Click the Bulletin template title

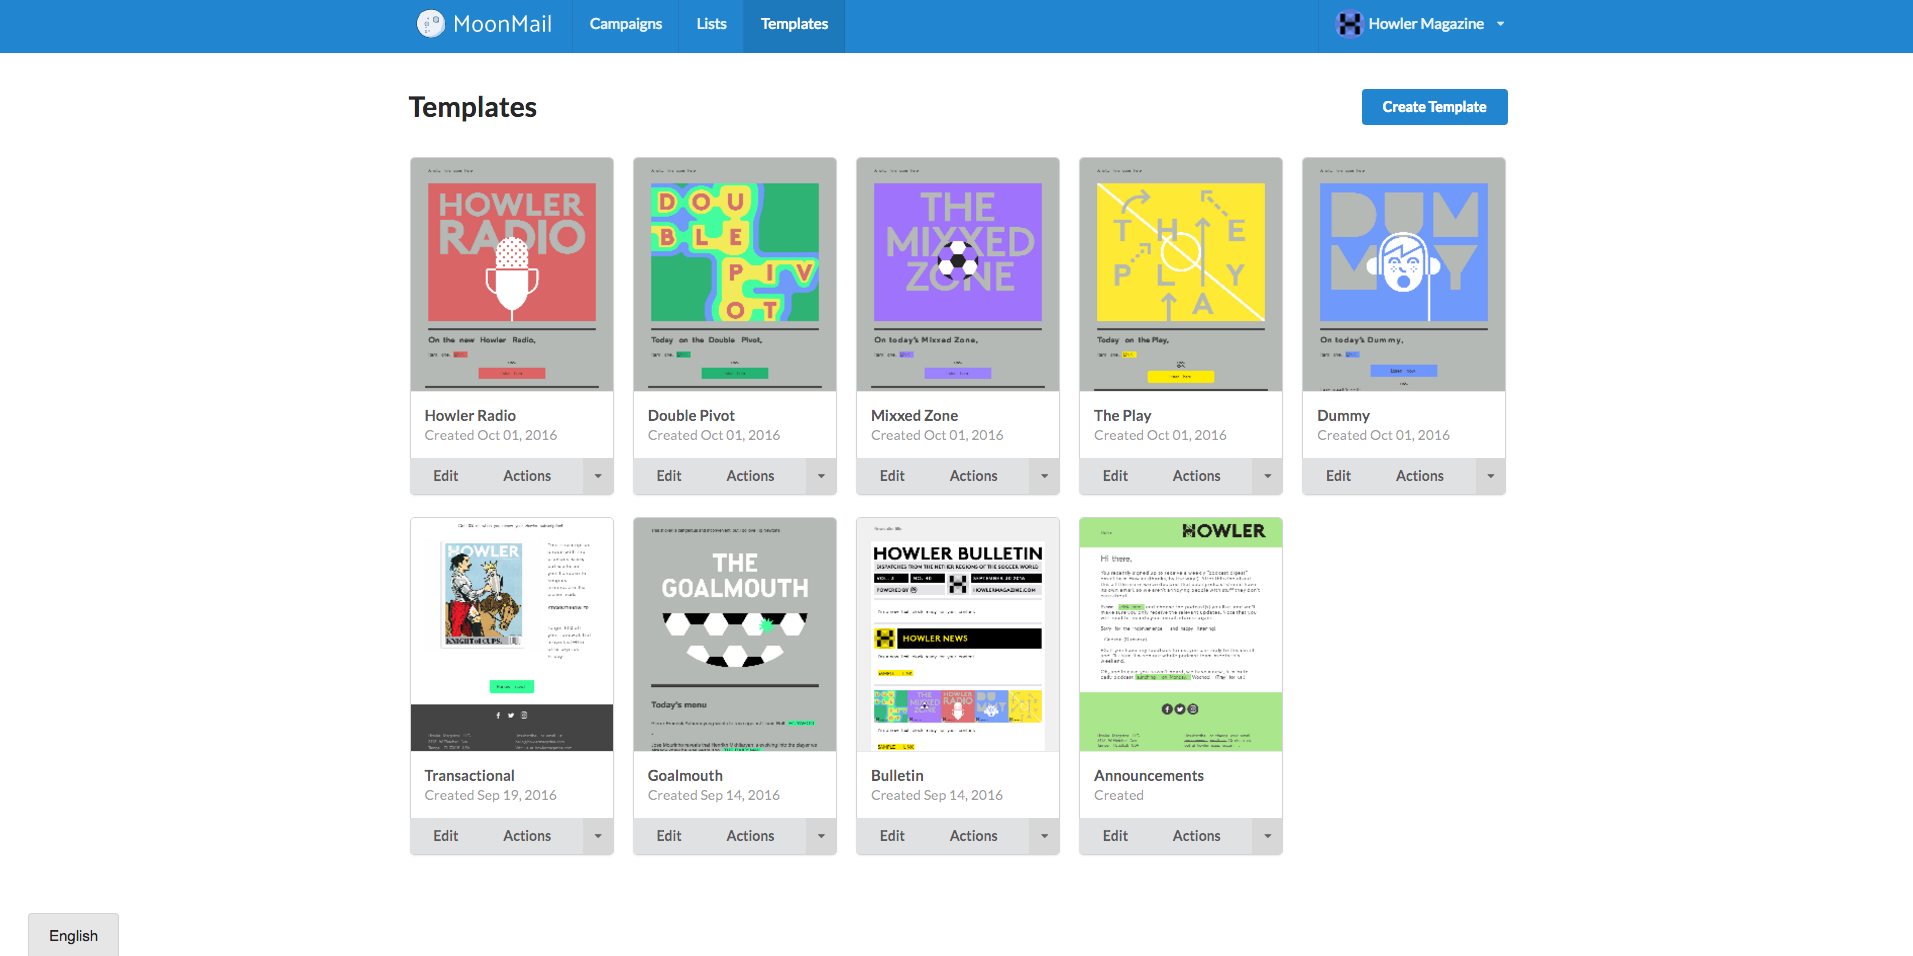point(897,775)
